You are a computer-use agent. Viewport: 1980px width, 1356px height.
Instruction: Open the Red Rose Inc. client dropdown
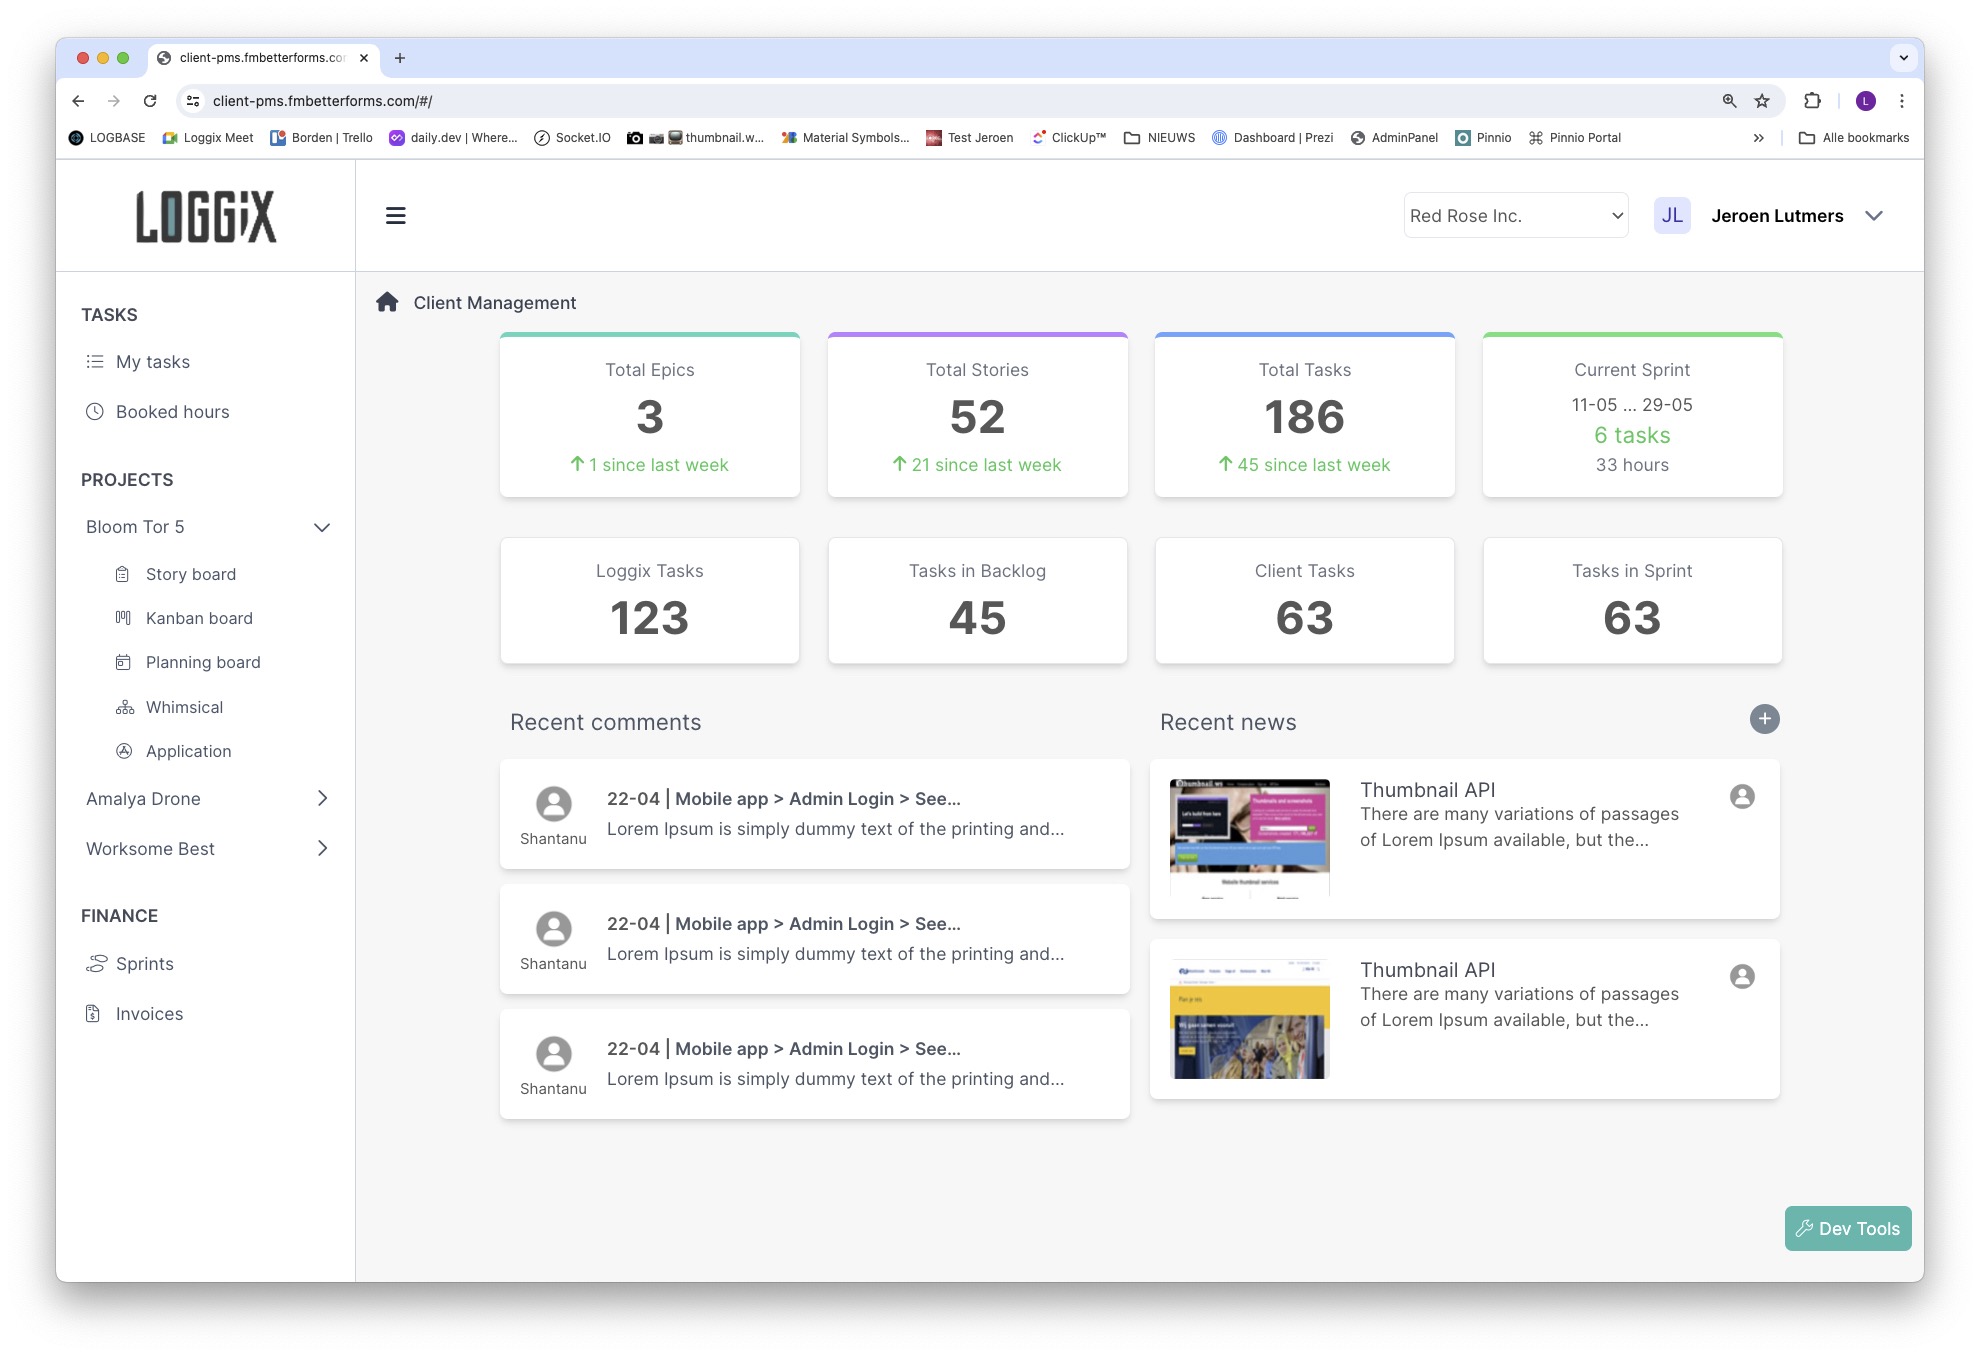[x=1515, y=216]
